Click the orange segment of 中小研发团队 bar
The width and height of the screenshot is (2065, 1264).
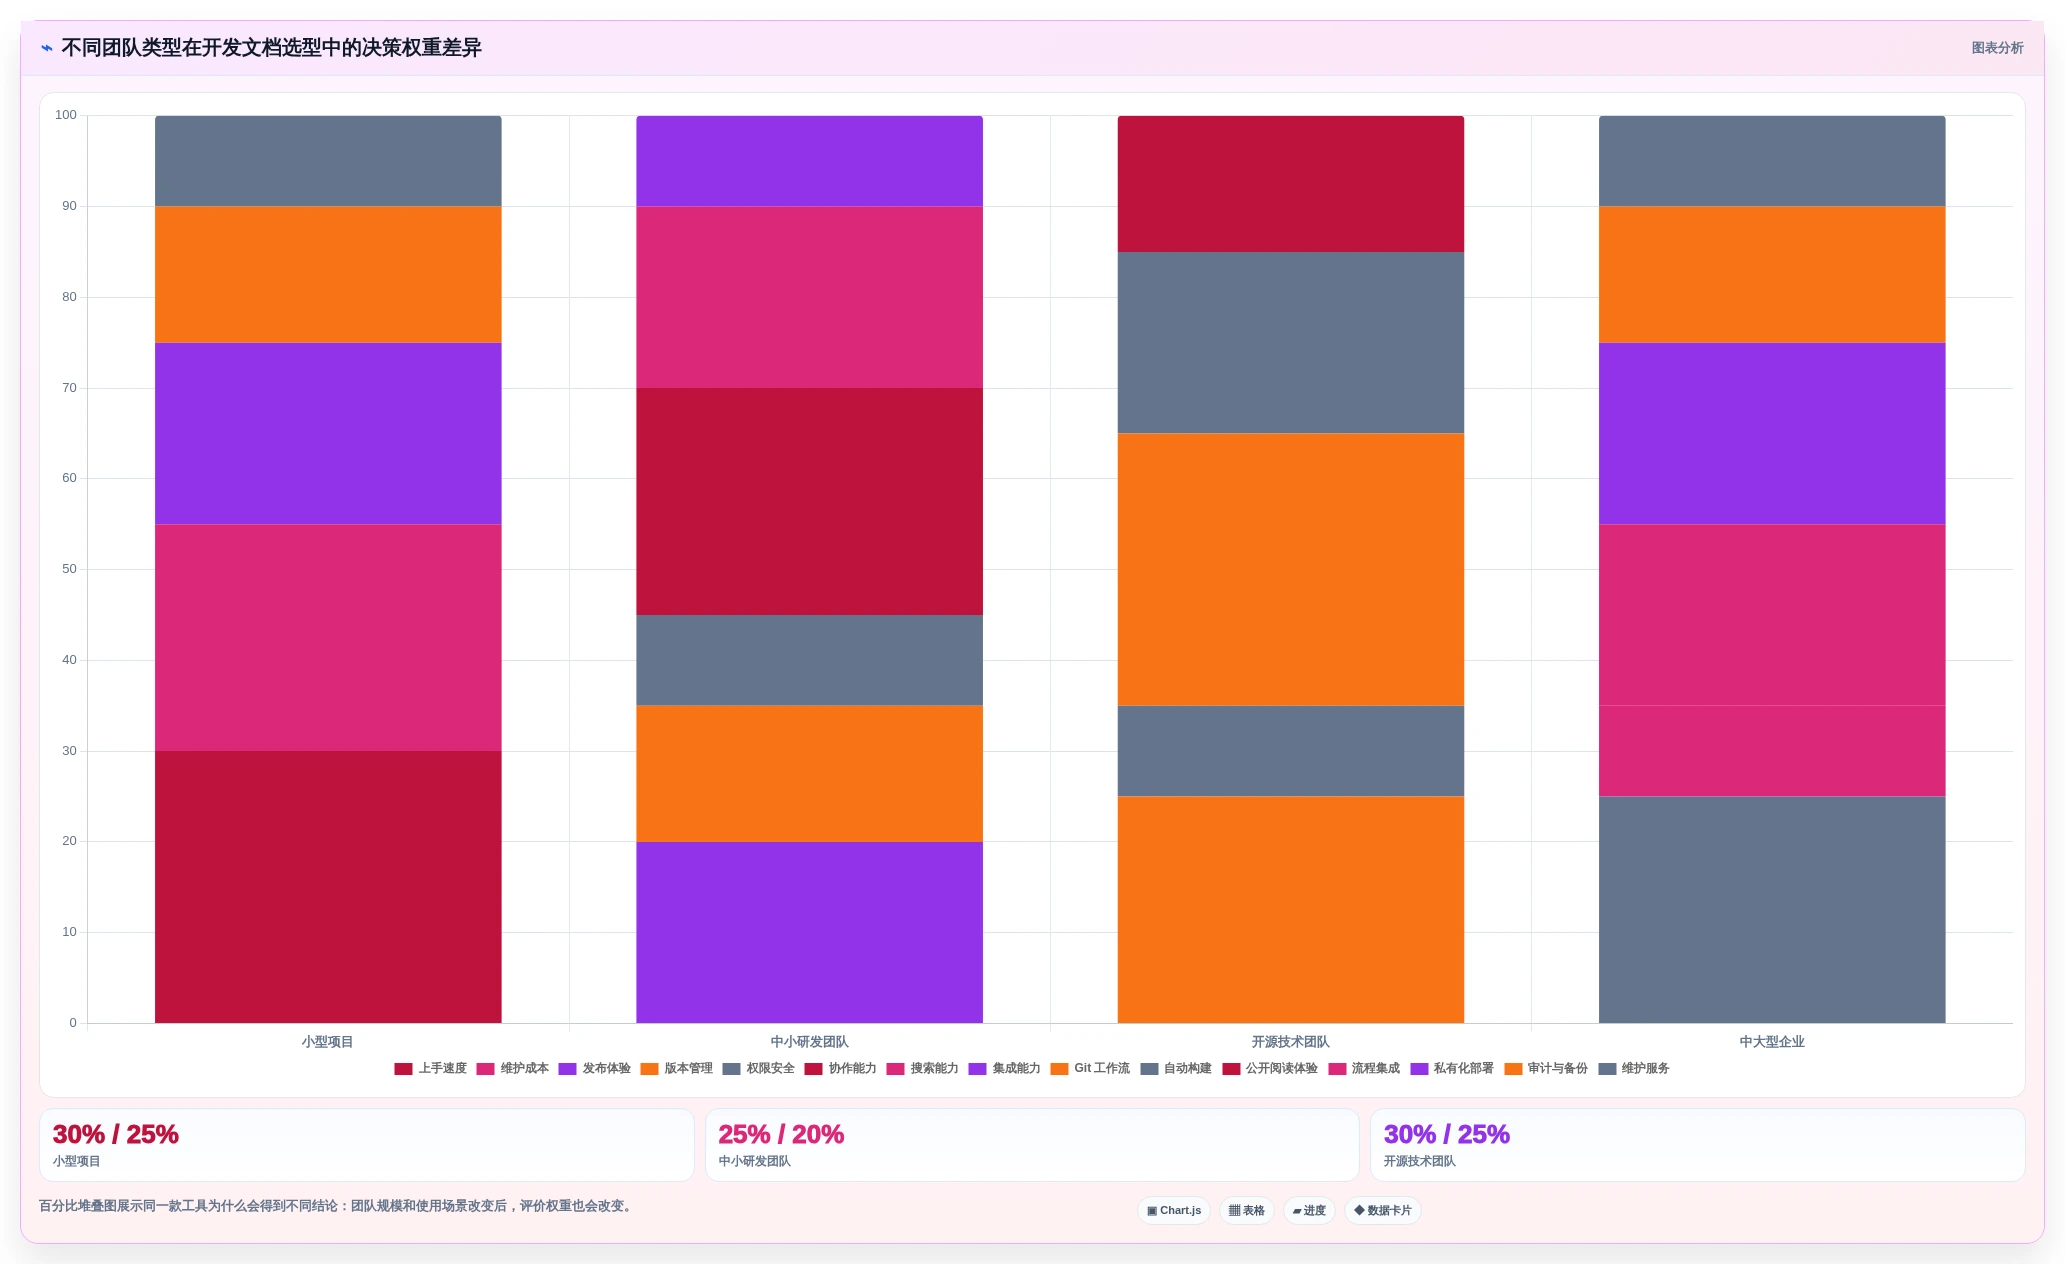point(809,773)
